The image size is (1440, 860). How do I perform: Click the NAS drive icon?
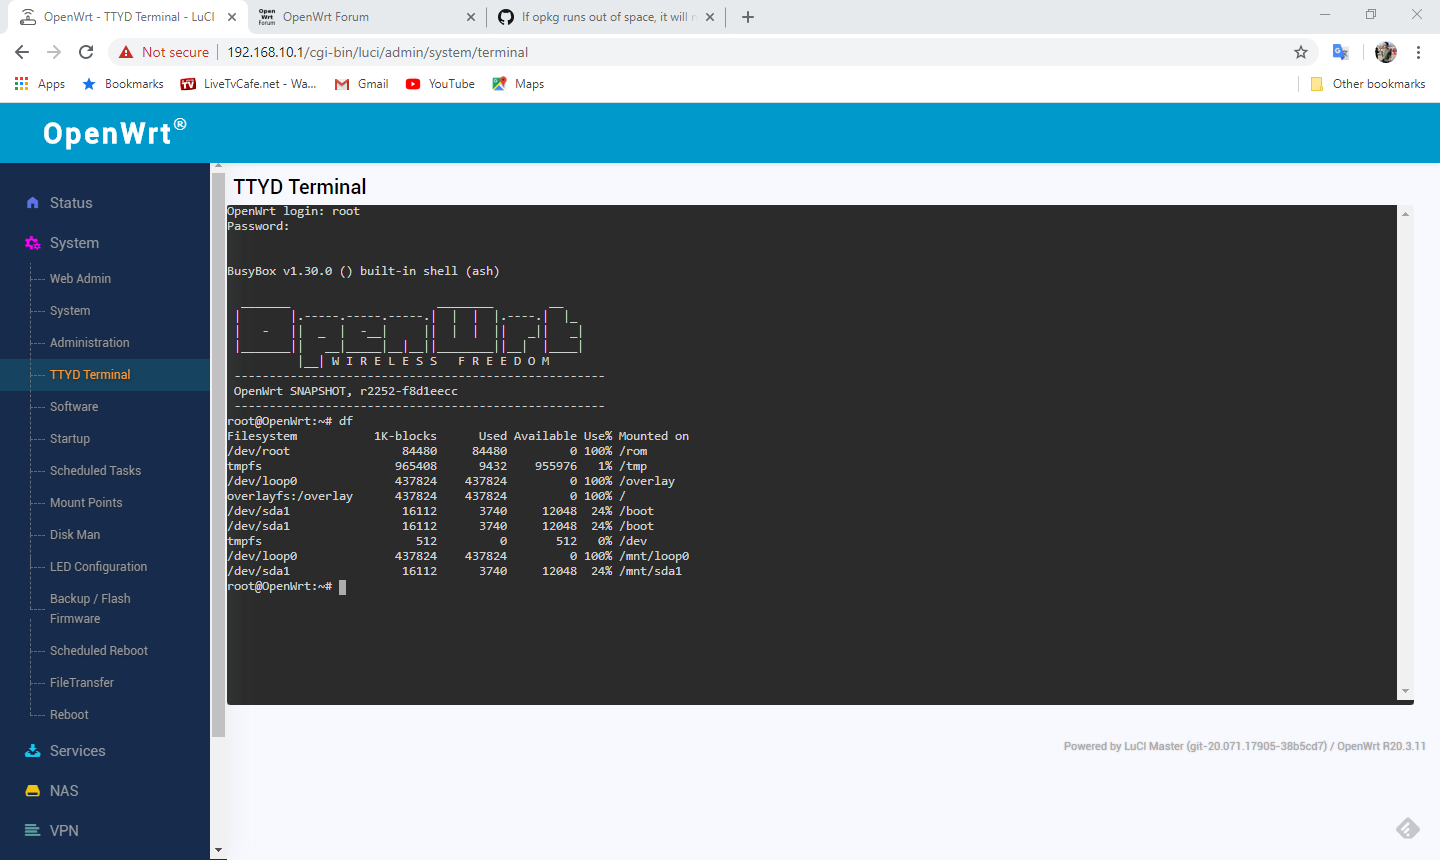[x=32, y=791]
